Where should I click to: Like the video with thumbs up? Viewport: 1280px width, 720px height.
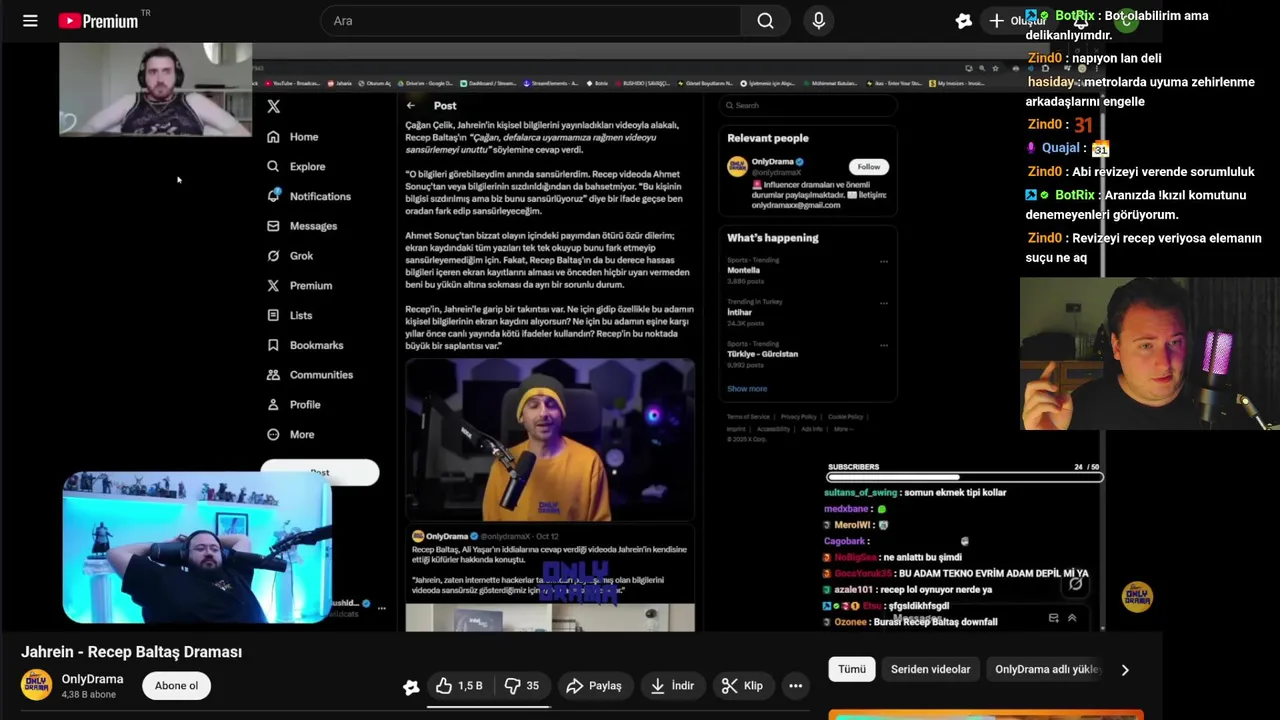tap(460, 686)
